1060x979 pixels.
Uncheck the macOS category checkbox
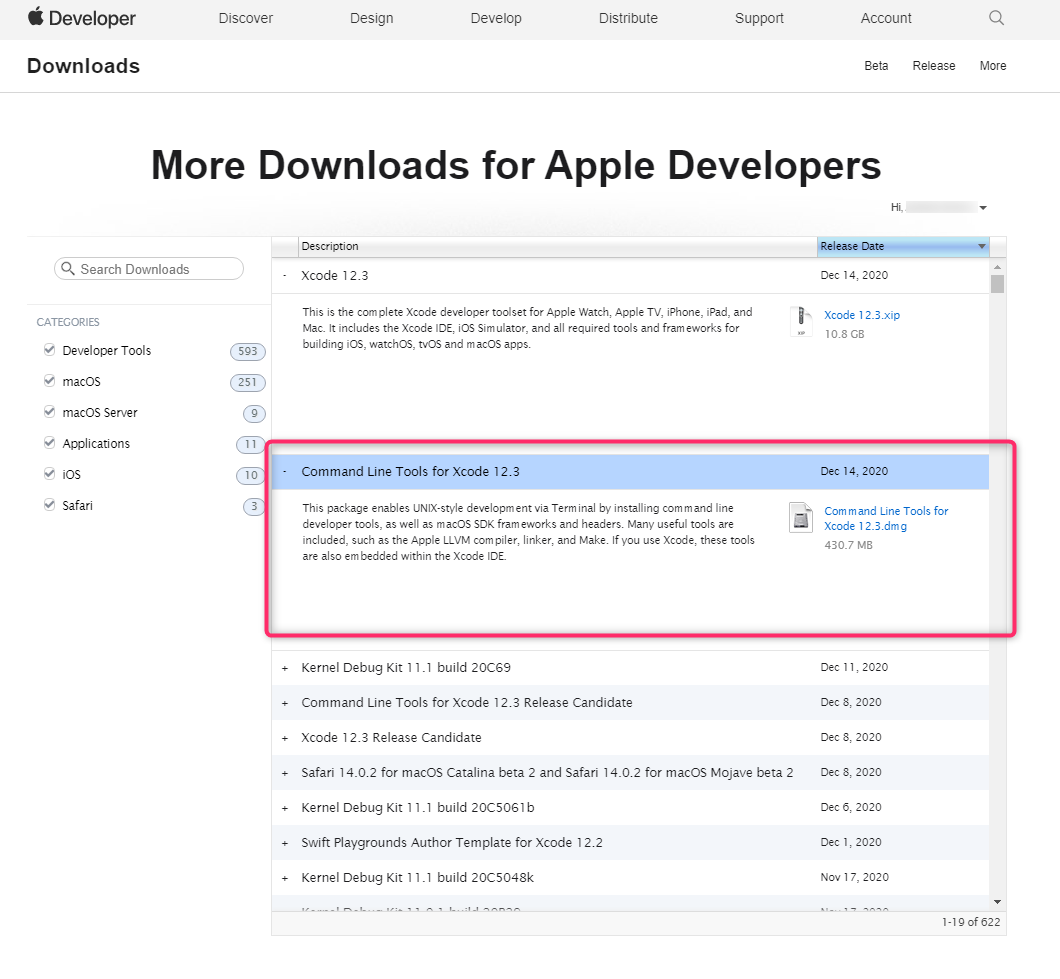pos(49,381)
